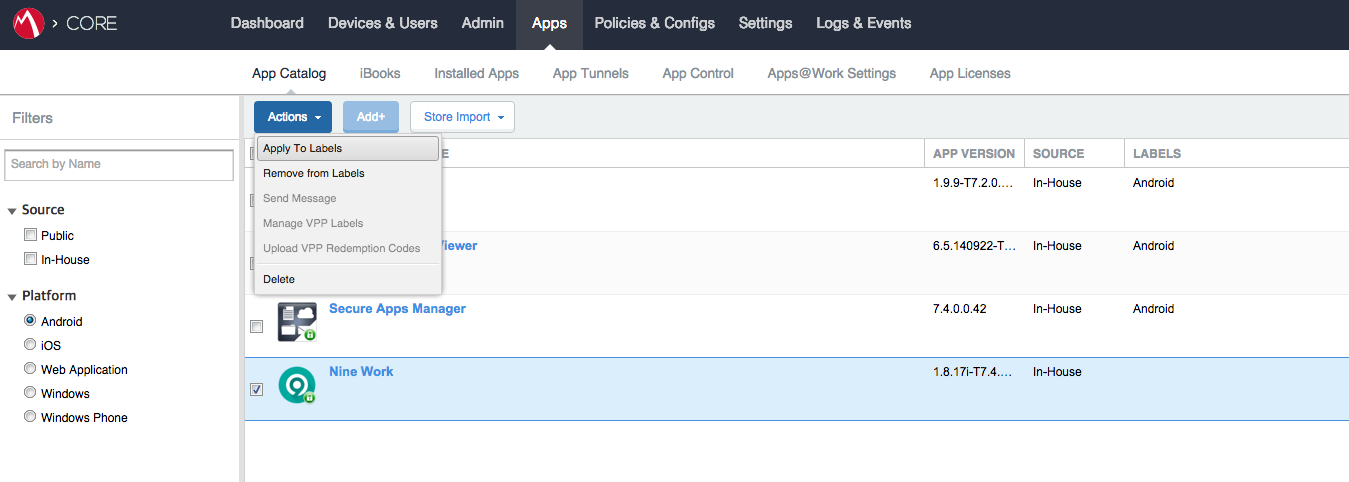Image resolution: width=1349 pixels, height=482 pixels.
Task: Open the Settings tab
Action: coord(766,23)
